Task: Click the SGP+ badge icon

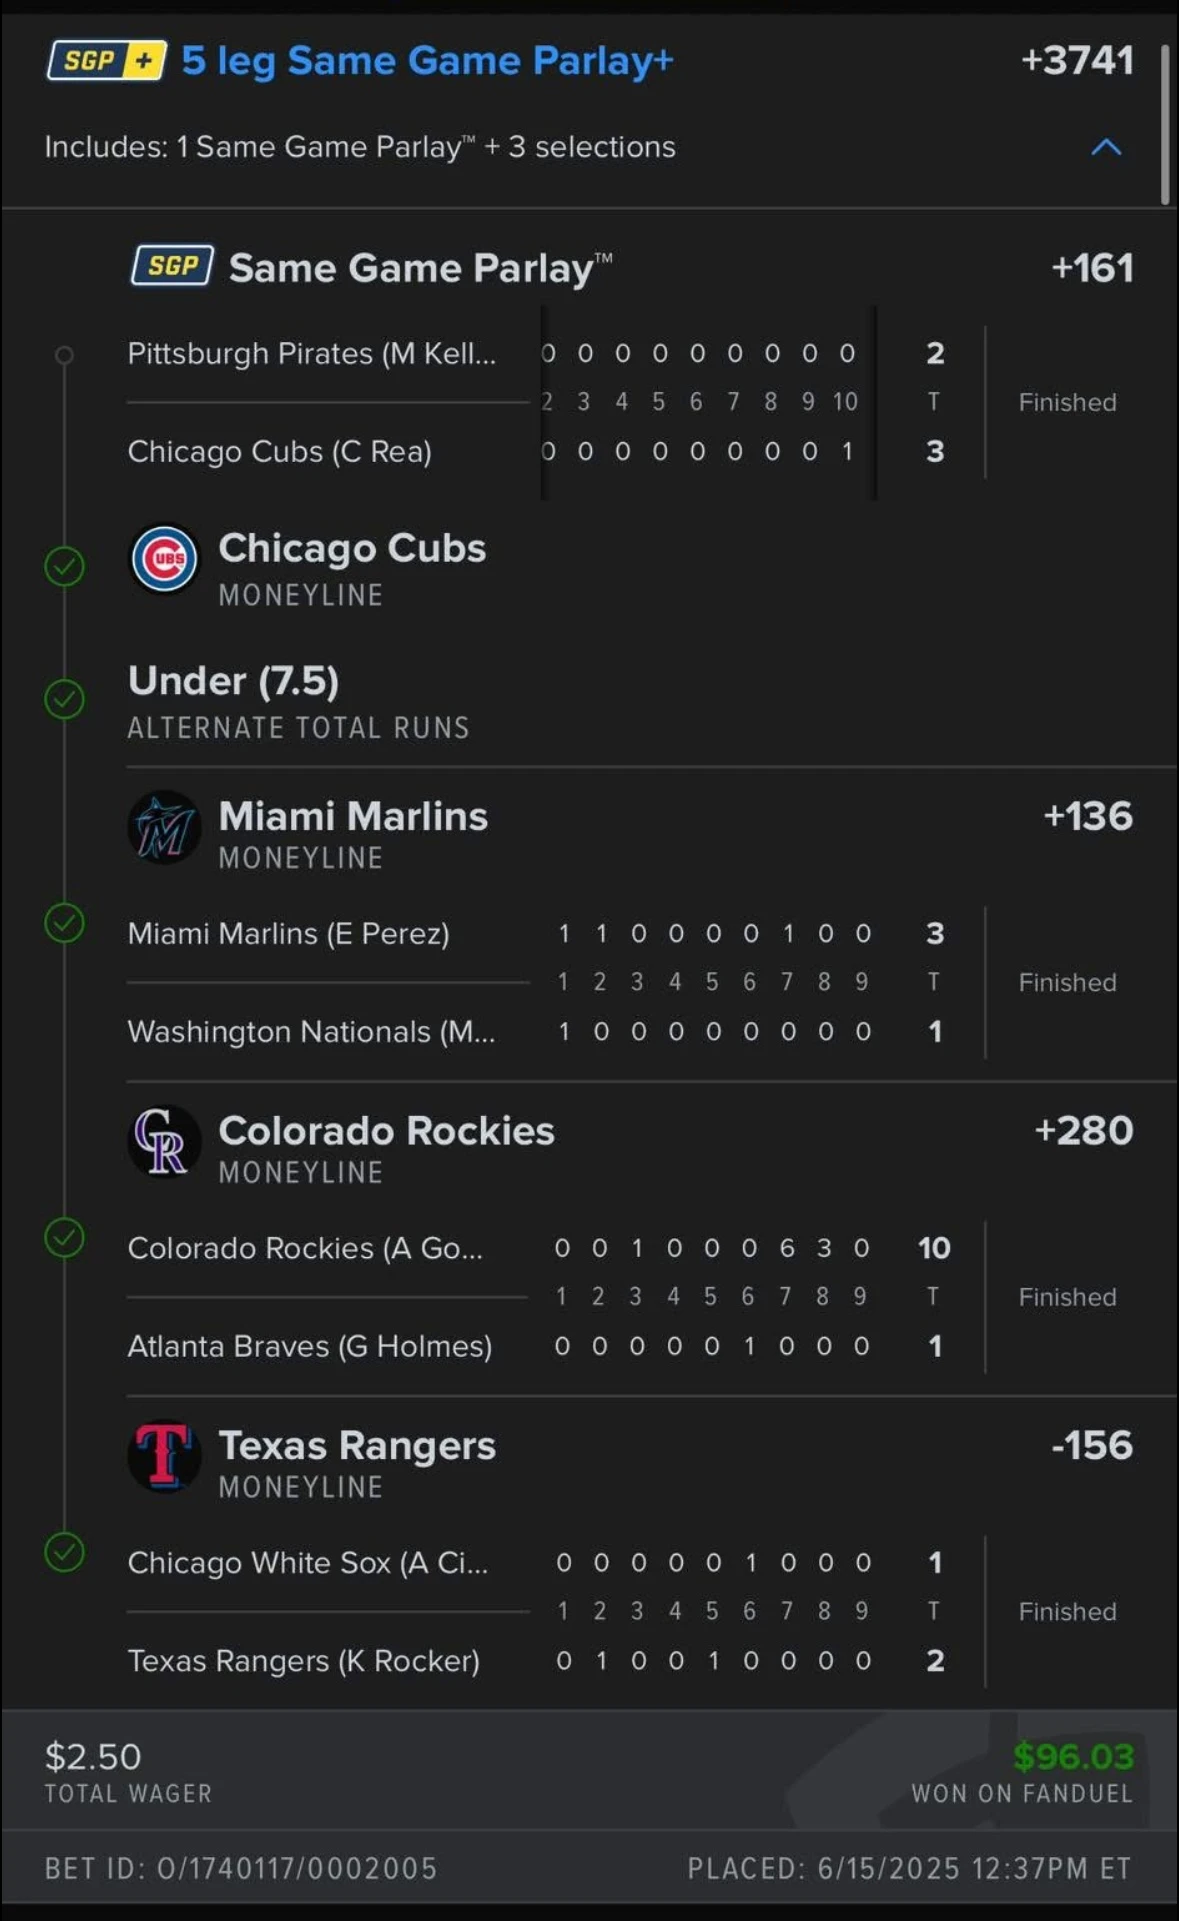Action: click(107, 61)
